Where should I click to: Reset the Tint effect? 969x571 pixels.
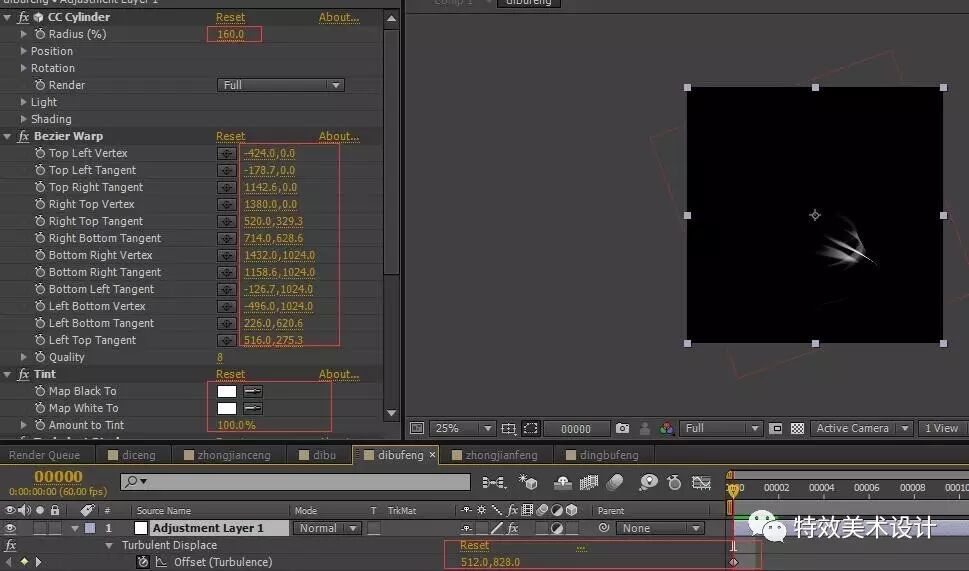pyautogui.click(x=231, y=374)
